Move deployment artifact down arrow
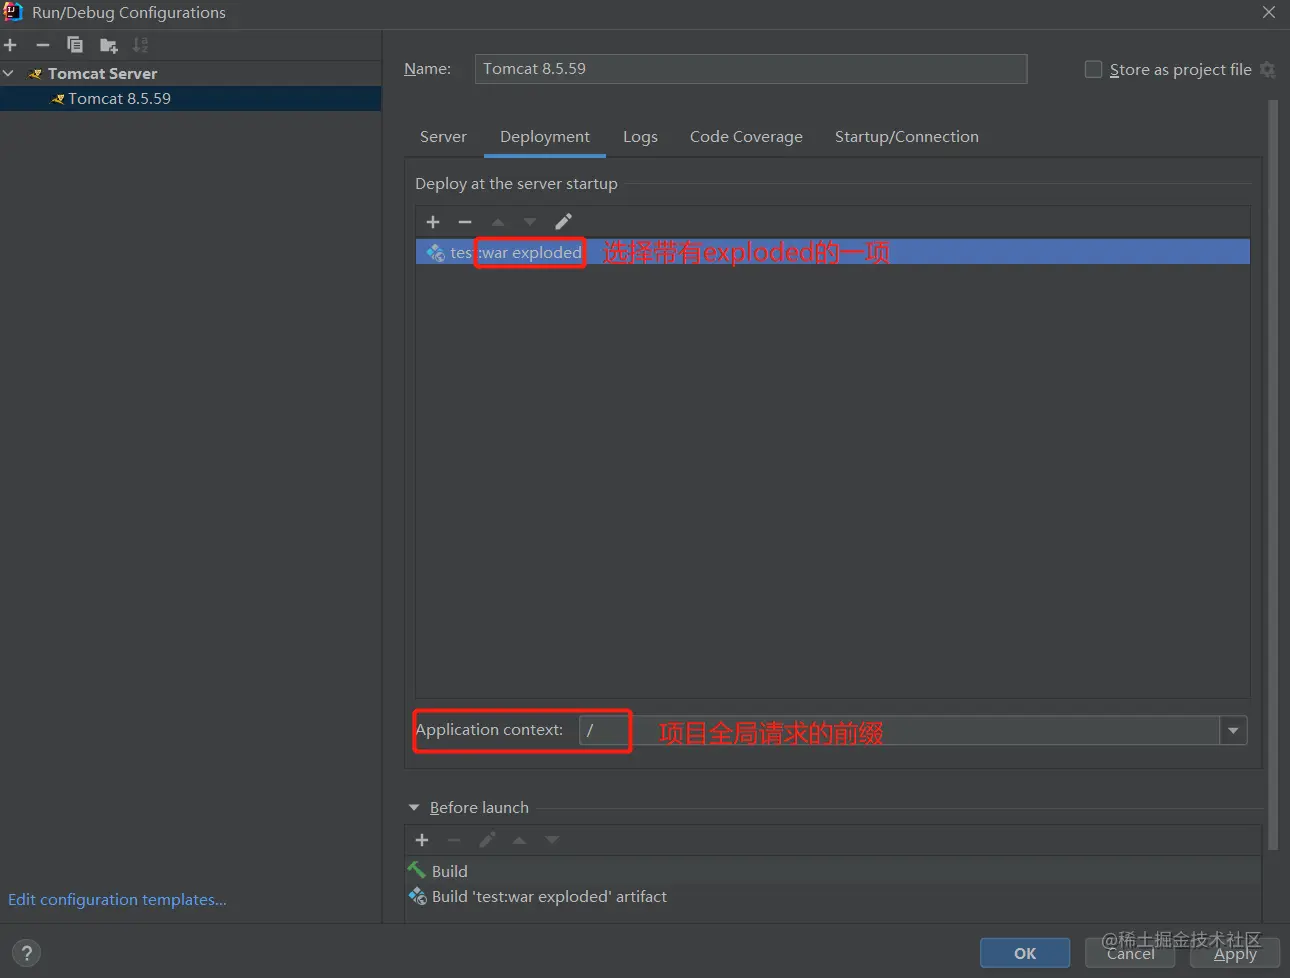Viewport: 1290px width, 978px height. tap(530, 222)
